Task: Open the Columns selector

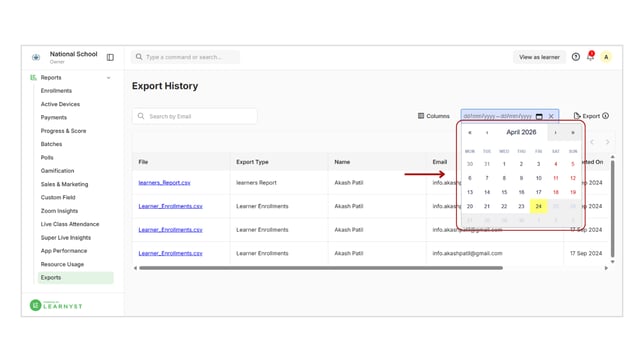Action: click(434, 116)
